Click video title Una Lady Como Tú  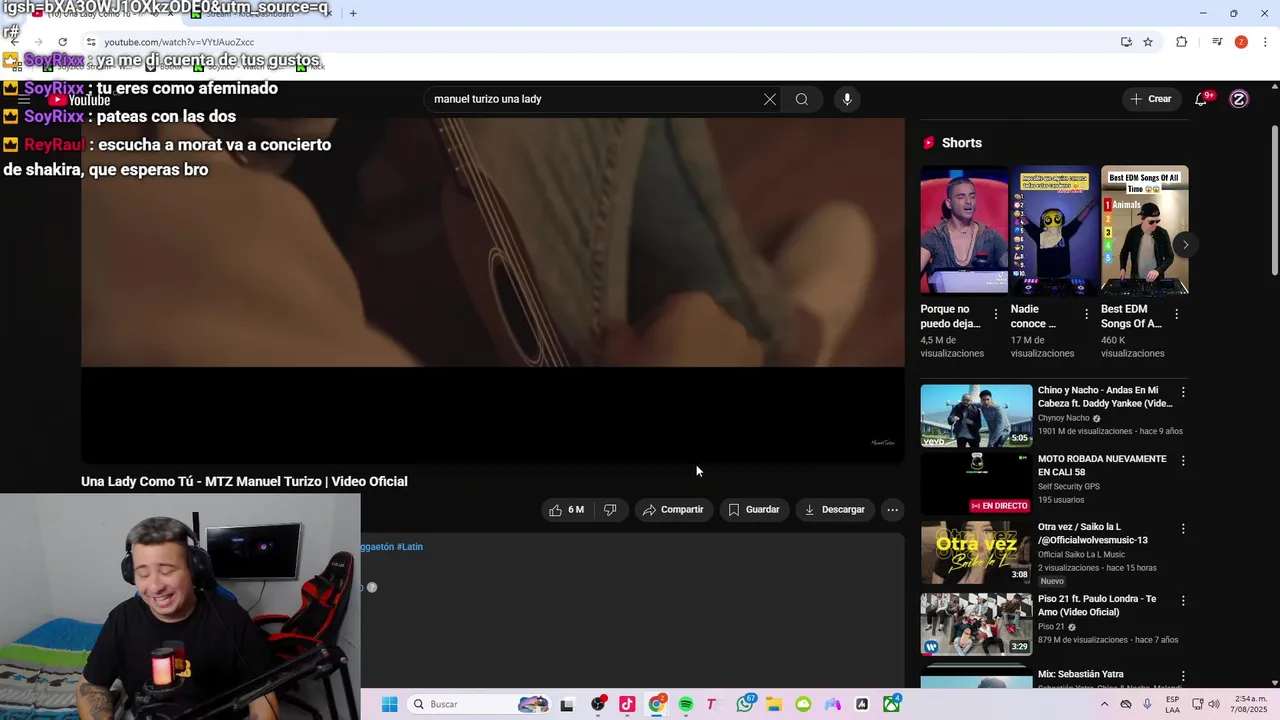(x=244, y=482)
